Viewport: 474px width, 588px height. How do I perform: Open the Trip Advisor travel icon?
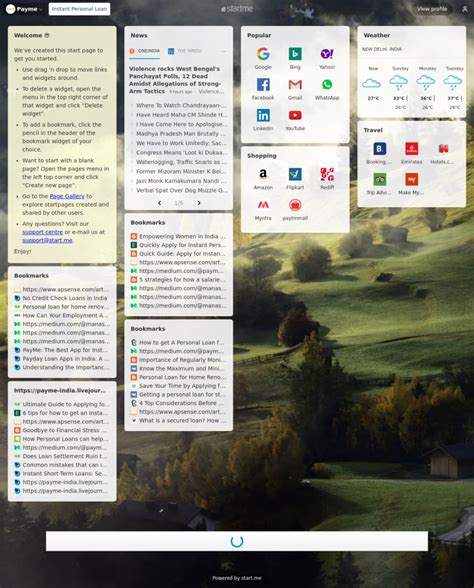380,180
